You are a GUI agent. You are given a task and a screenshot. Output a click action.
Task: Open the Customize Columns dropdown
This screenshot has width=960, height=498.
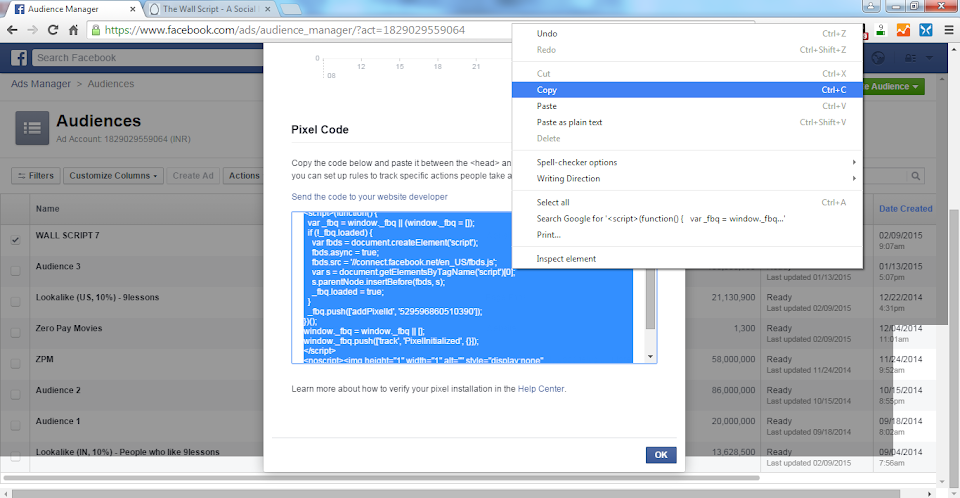click(113, 176)
